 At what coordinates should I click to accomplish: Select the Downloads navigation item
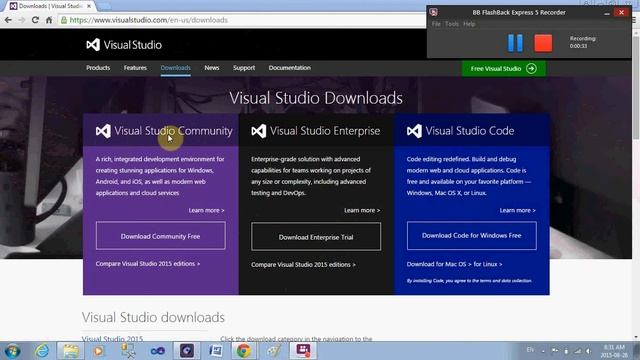click(176, 68)
